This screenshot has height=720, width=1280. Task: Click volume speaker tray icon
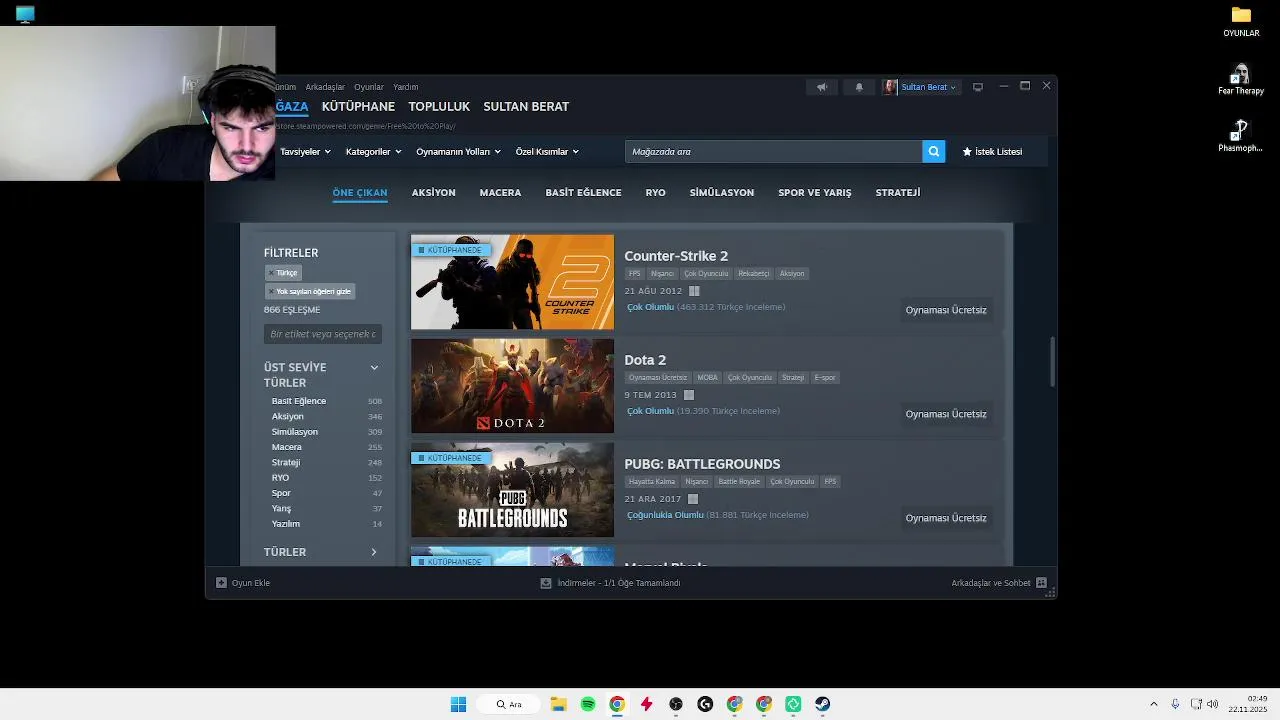click(1213, 704)
